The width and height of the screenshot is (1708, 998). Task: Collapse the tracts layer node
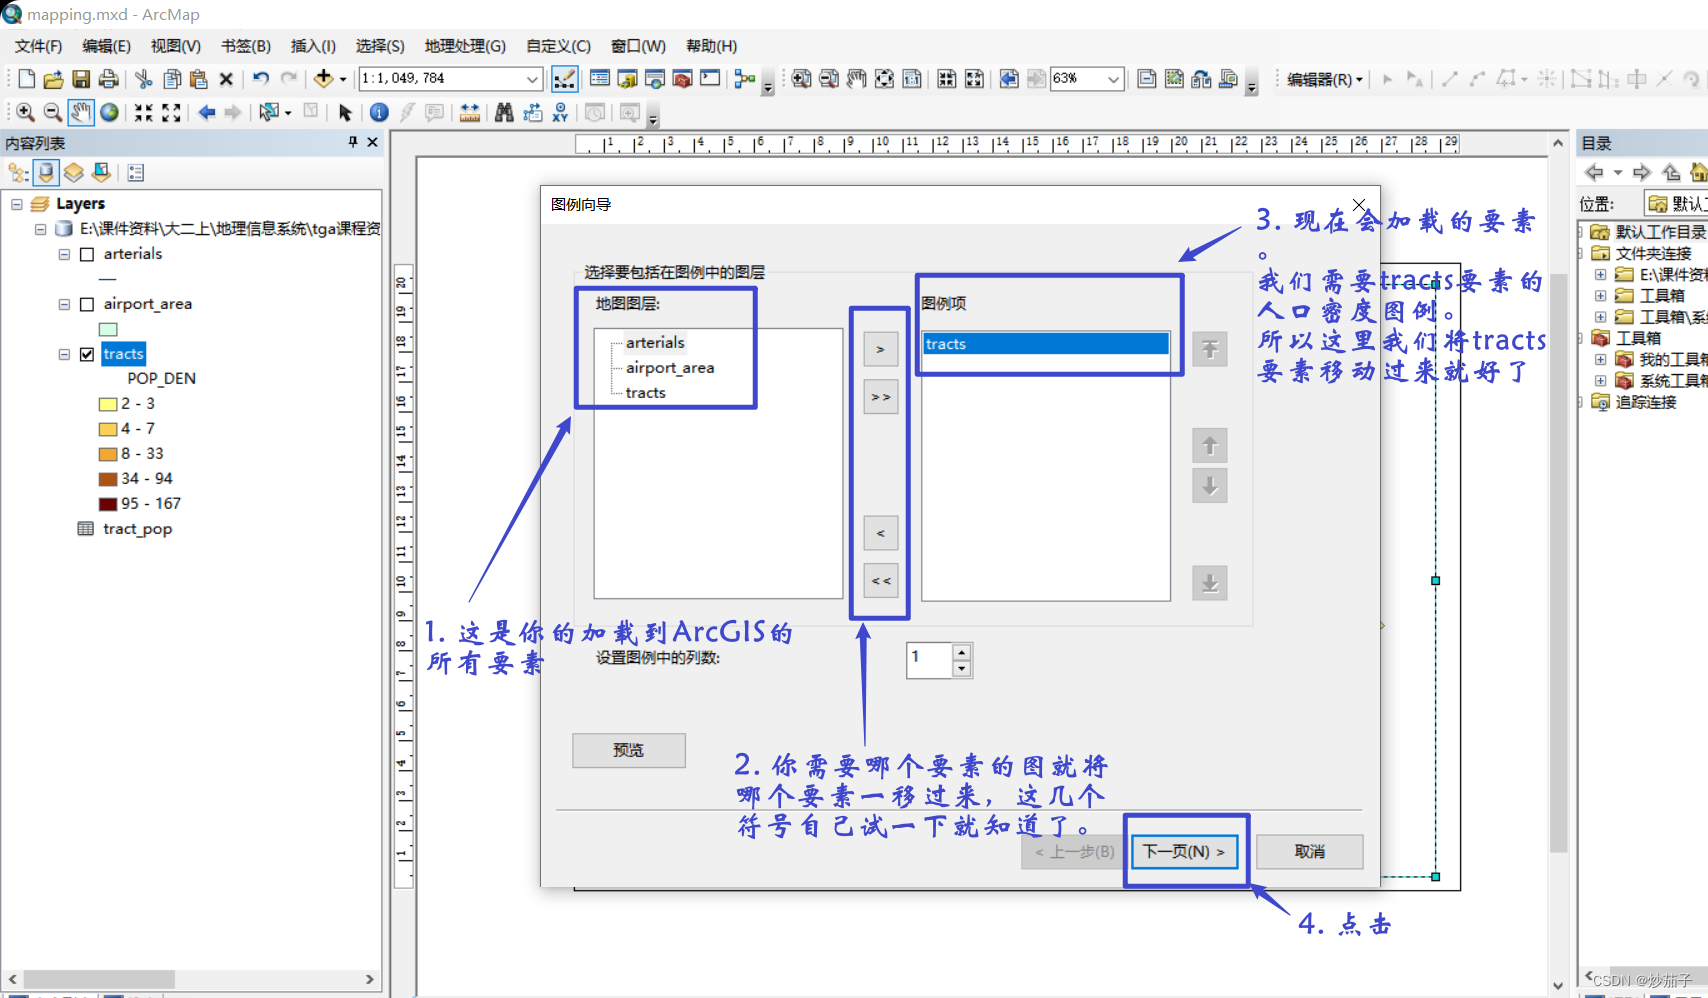[x=64, y=354]
